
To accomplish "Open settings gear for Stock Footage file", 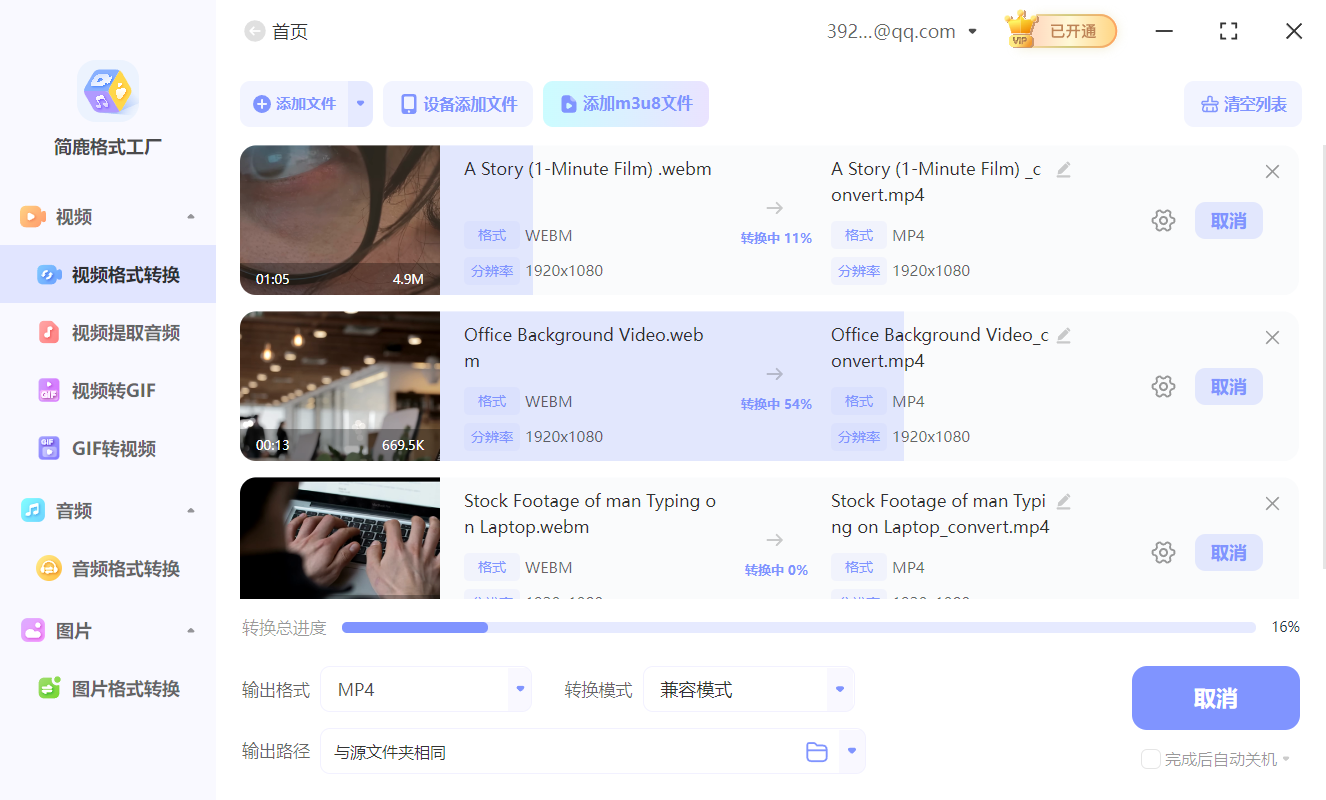I will coord(1163,552).
